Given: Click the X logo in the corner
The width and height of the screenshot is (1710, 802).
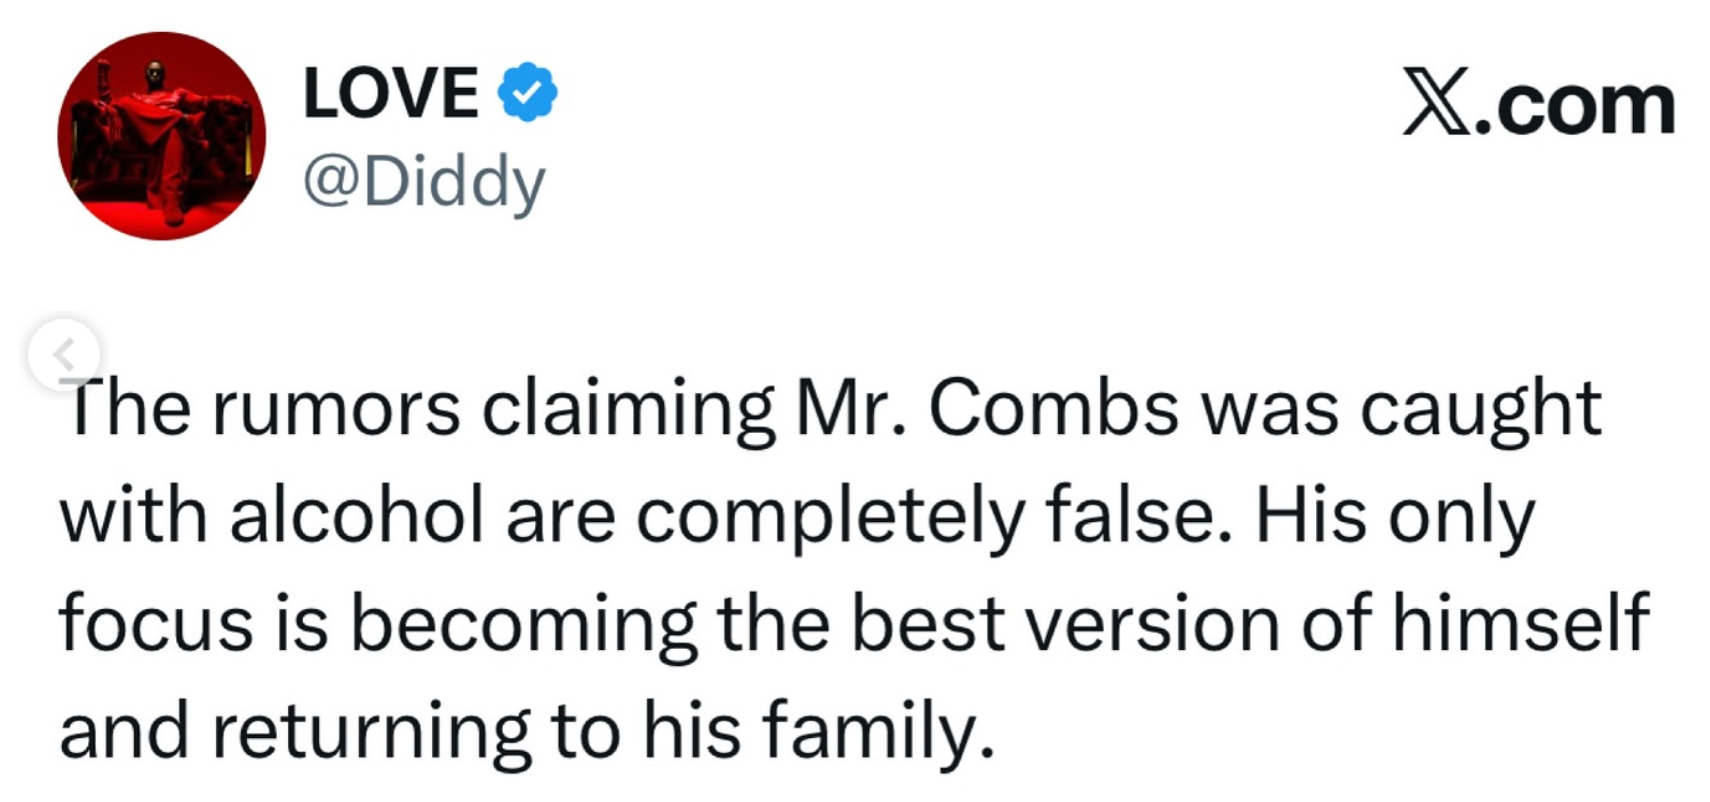Looking at the screenshot, I should tap(1436, 102).
